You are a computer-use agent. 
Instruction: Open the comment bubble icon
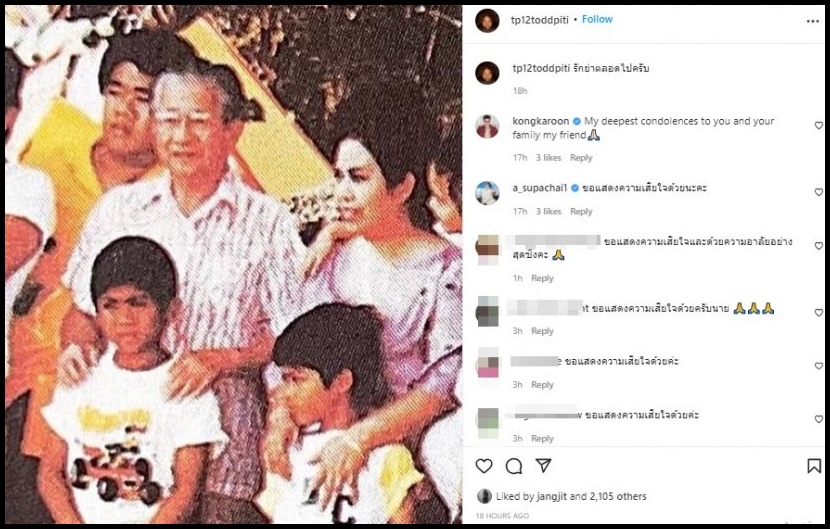[513, 466]
